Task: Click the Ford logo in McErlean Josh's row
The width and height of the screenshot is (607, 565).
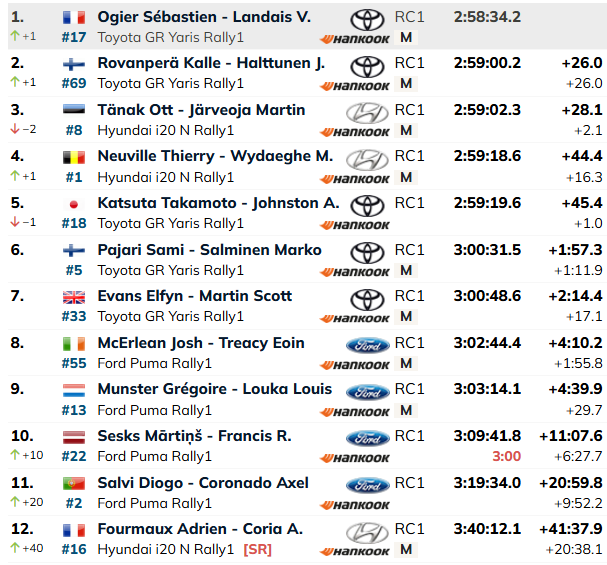Action: point(367,346)
